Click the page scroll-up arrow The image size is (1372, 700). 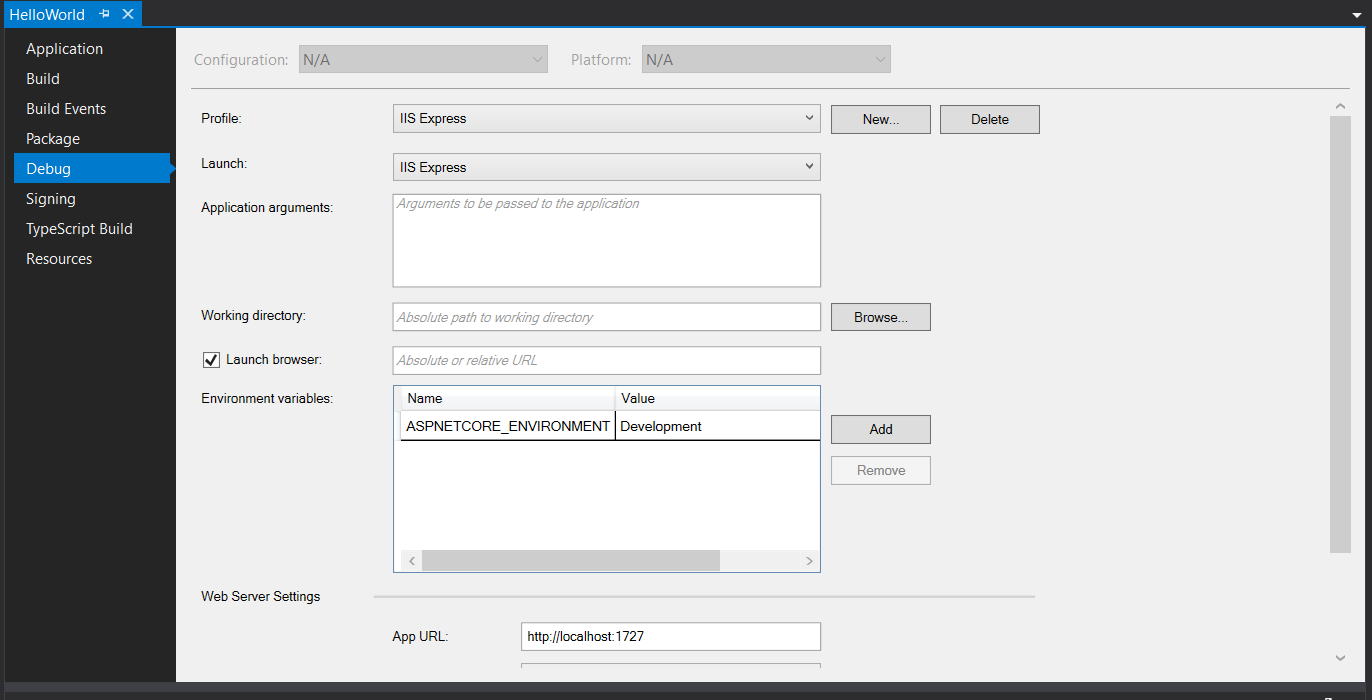click(x=1340, y=106)
